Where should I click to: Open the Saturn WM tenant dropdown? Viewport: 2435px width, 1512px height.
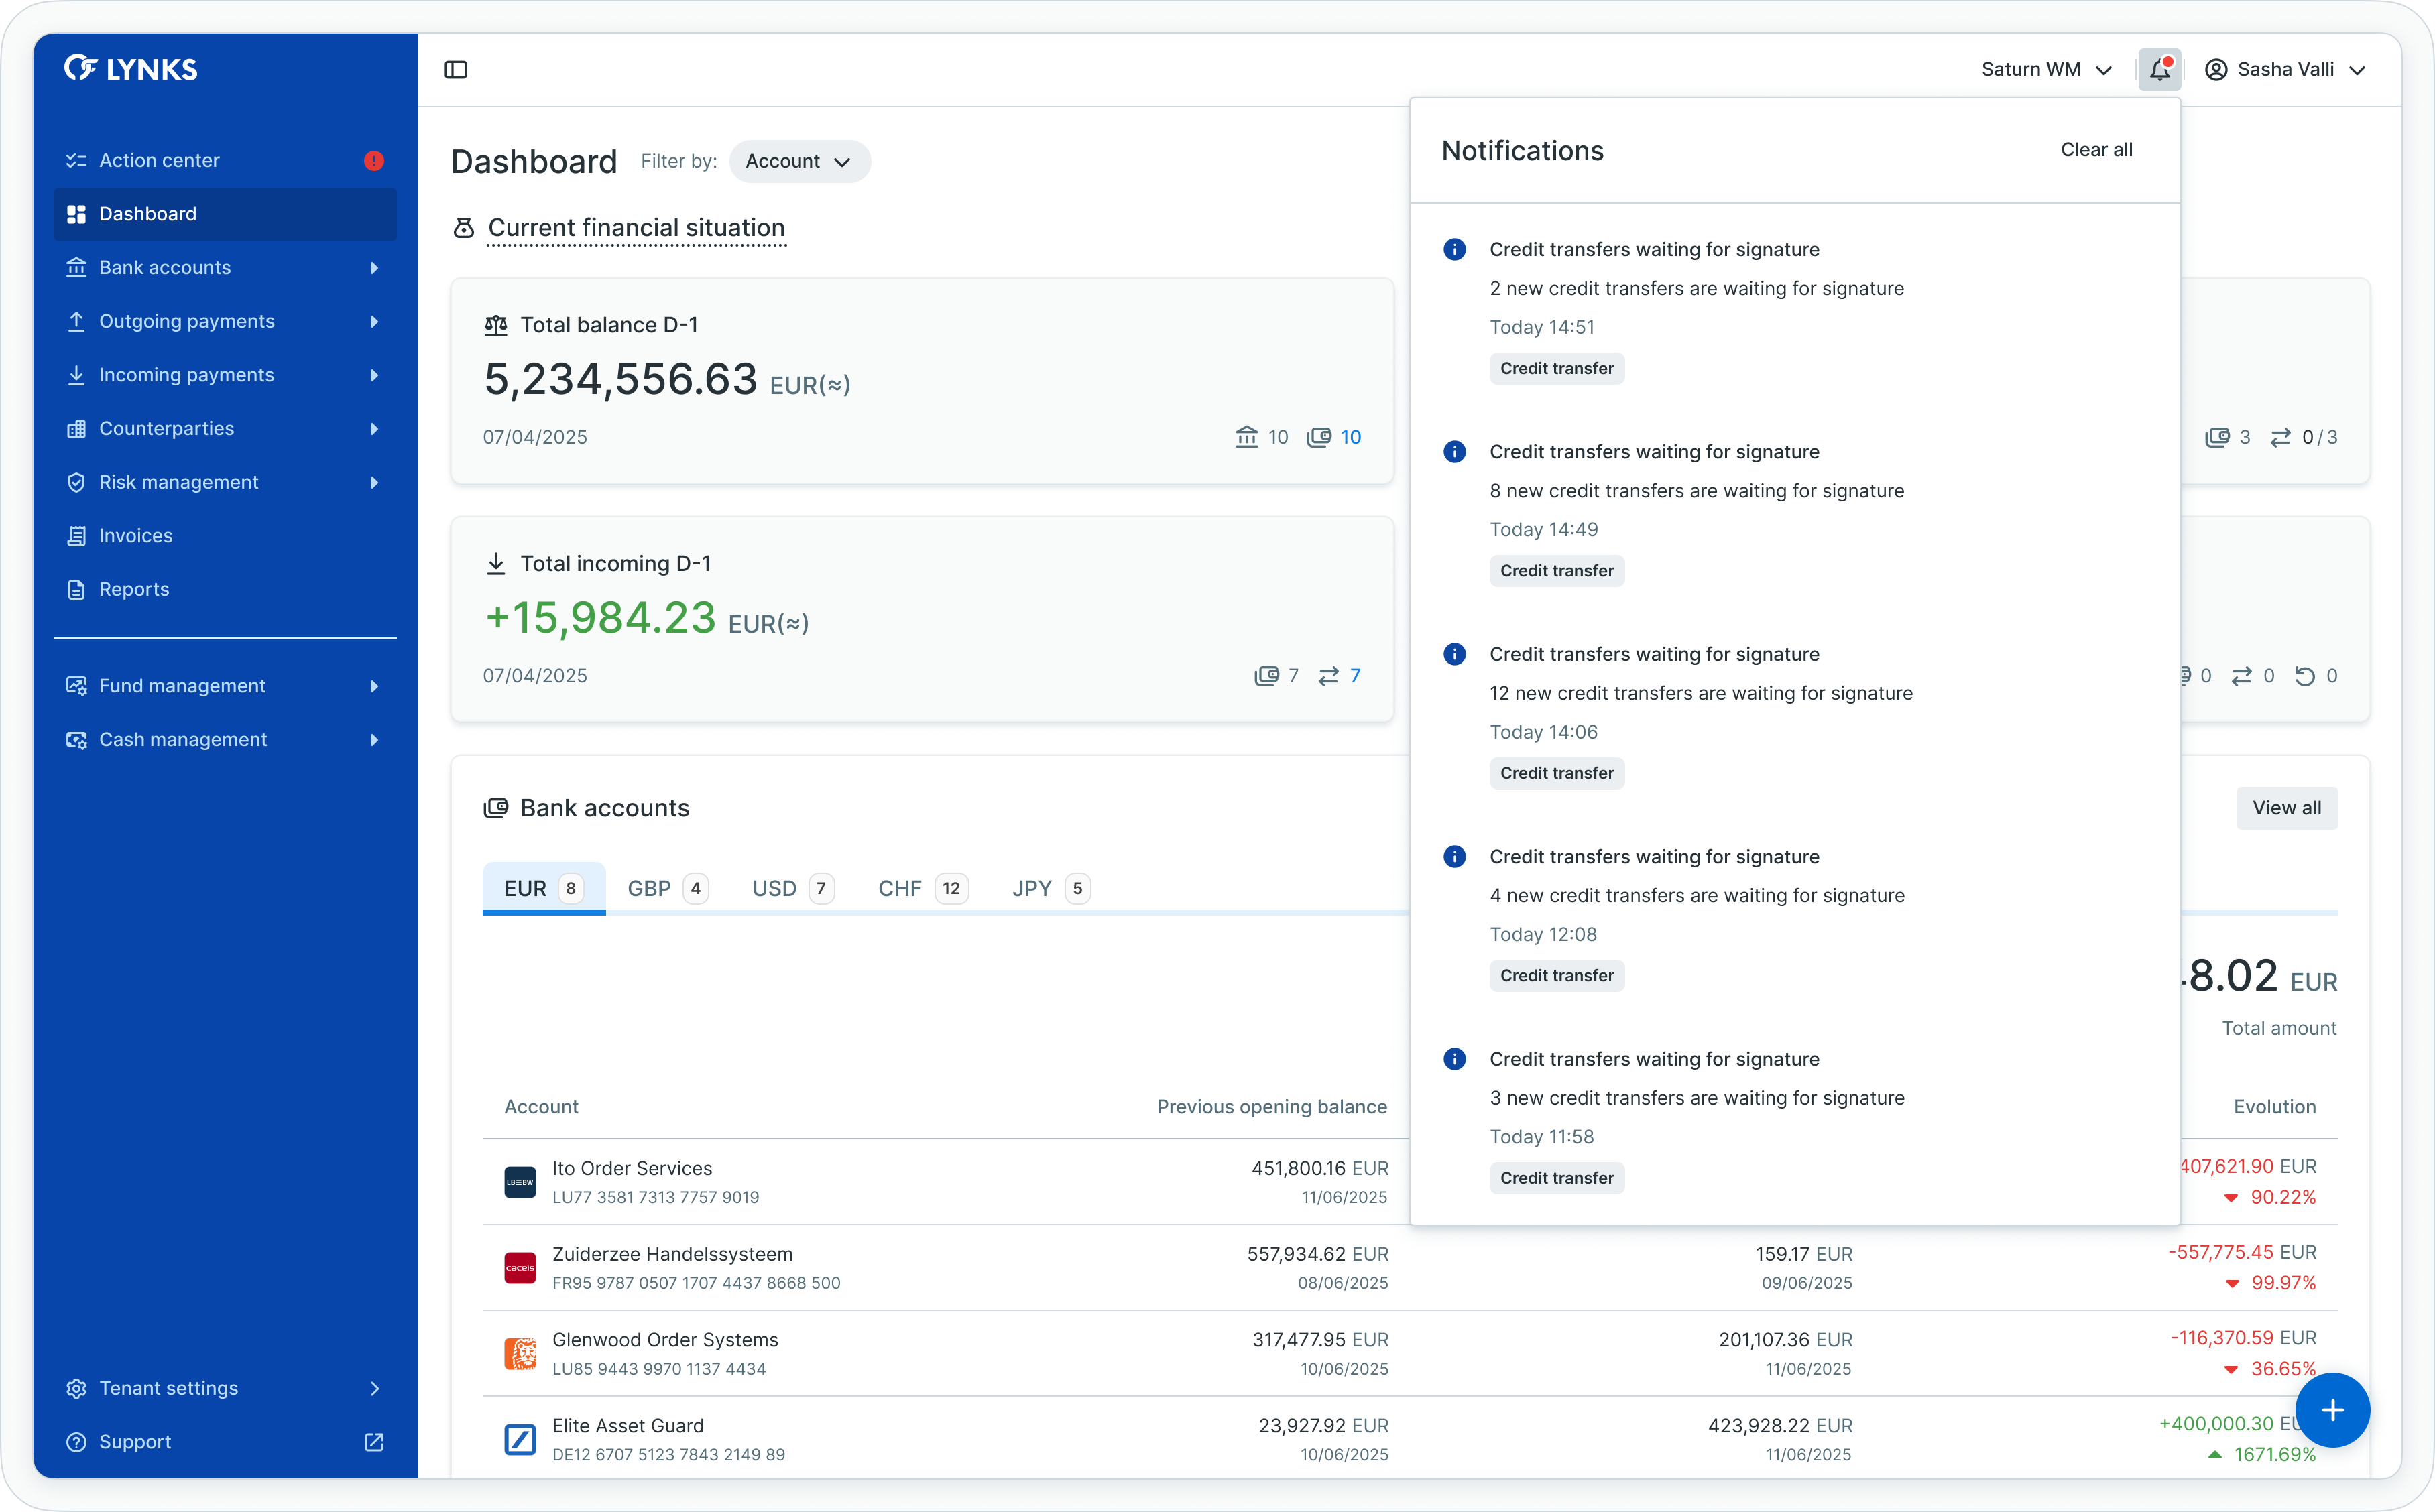2046,70
